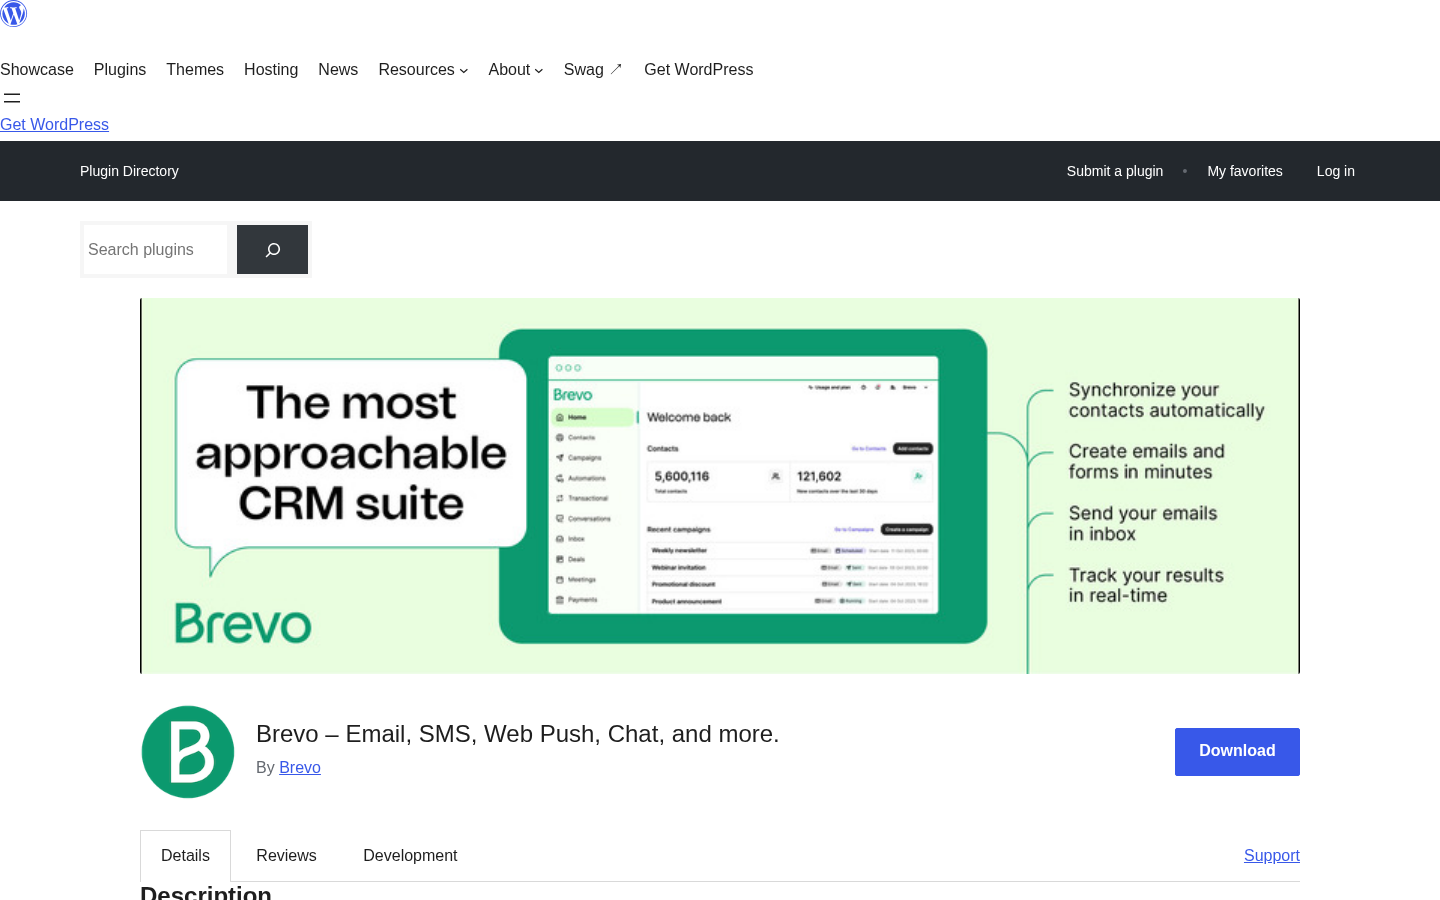The image size is (1440, 900).
Task: Expand the Resources dropdown menu
Action: [x=423, y=70]
